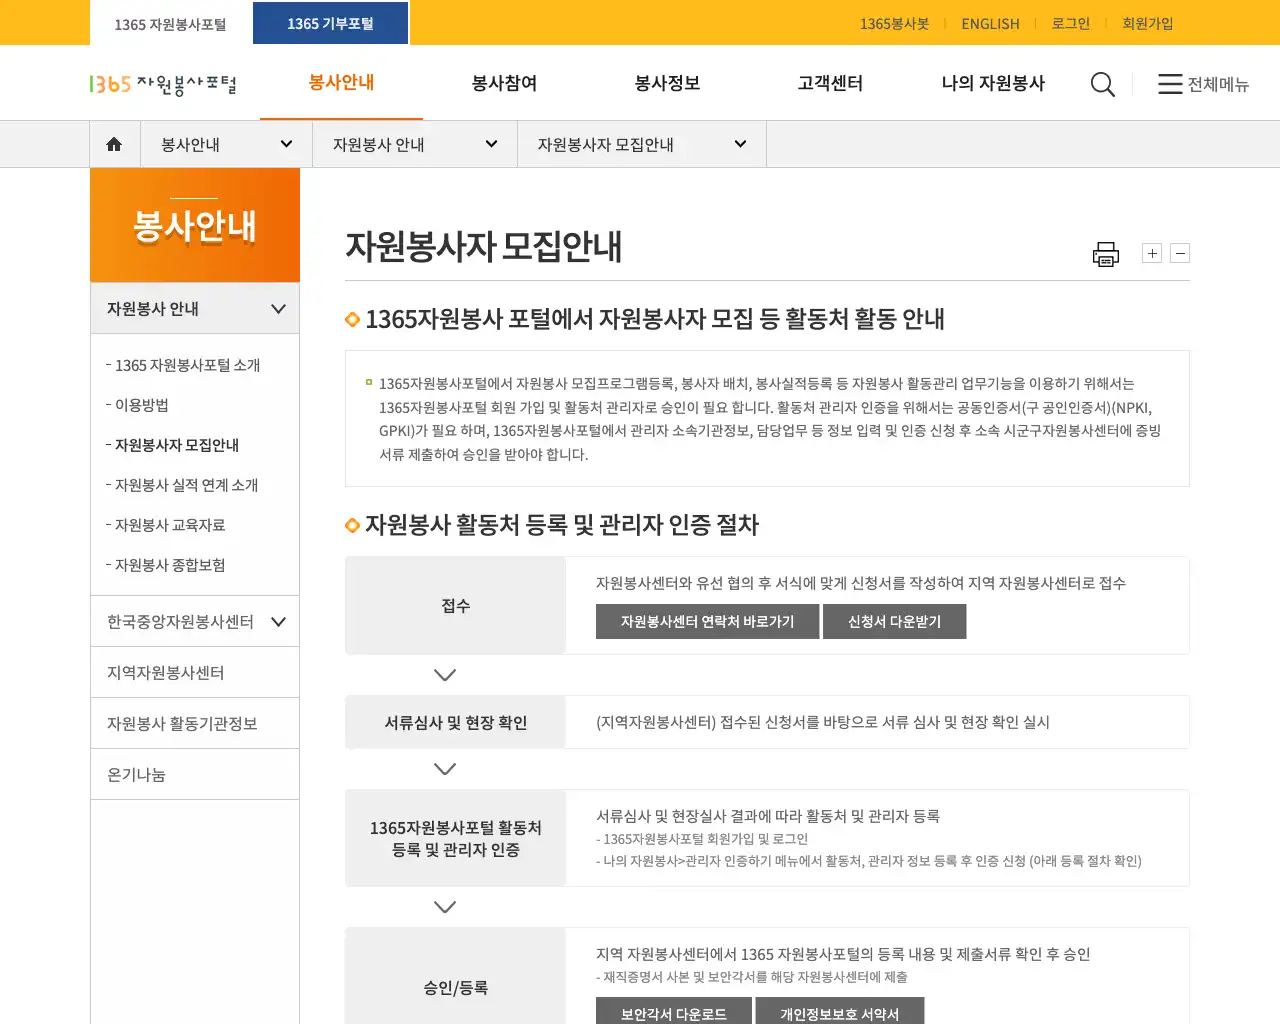
Task: Expand the 한국중앙자원봉사센터 sidebar section
Action: point(277,621)
